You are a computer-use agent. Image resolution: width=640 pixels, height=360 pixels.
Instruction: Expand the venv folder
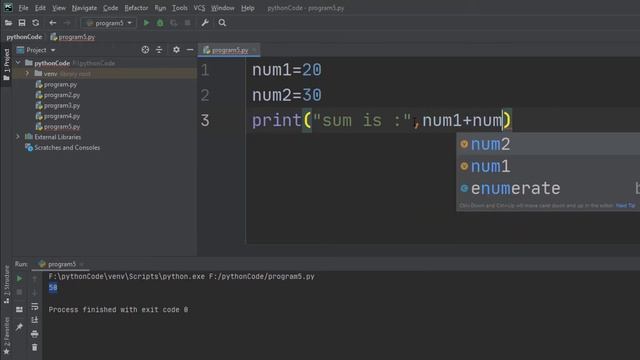pyautogui.click(x=27, y=74)
